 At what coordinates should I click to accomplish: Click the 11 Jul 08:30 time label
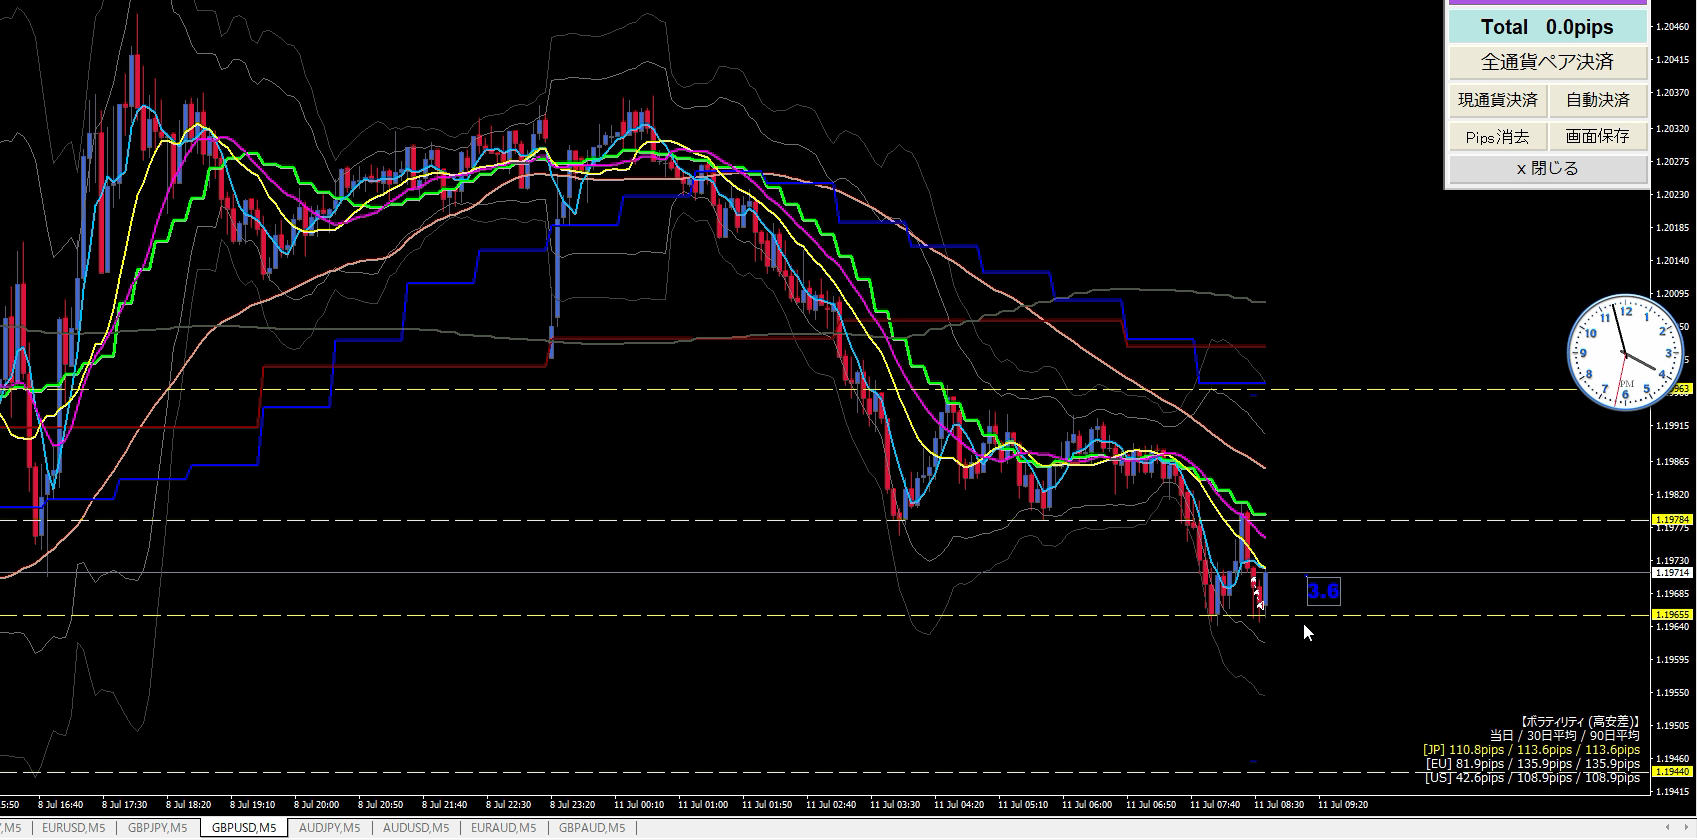(x=1278, y=804)
